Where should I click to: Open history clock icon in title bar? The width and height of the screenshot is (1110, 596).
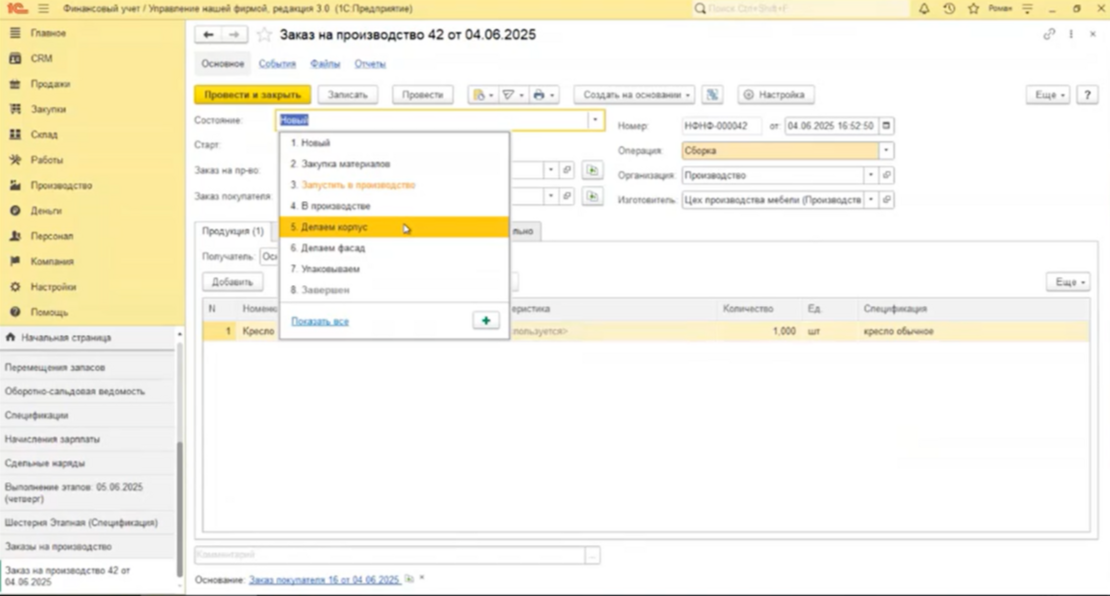click(x=949, y=8)
